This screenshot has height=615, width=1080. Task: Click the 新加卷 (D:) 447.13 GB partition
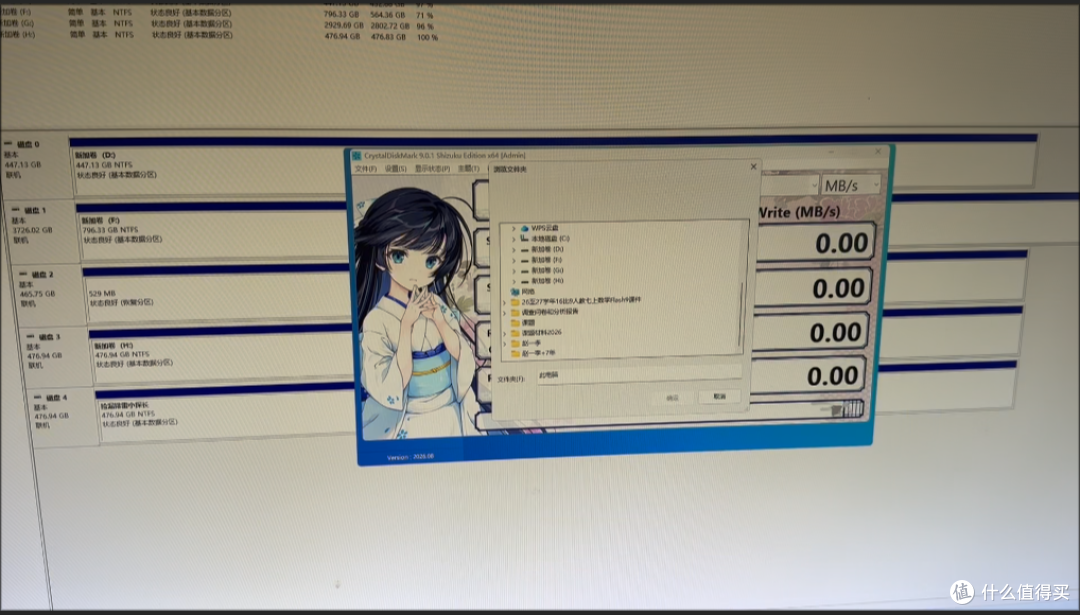[x=209, y=166]
